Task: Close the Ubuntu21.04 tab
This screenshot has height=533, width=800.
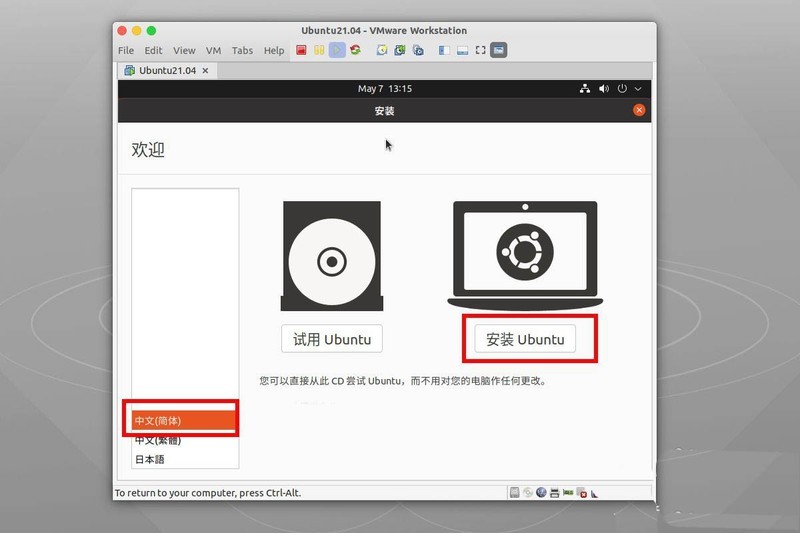Action: pos(206,71)
